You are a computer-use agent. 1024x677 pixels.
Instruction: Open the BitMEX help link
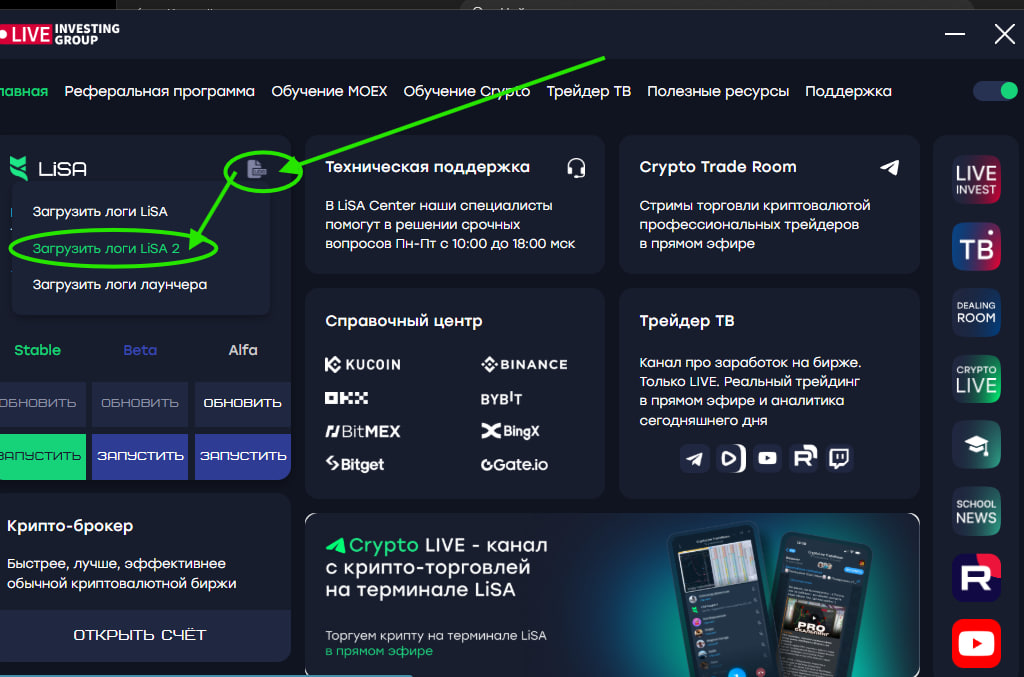[363, 431]
